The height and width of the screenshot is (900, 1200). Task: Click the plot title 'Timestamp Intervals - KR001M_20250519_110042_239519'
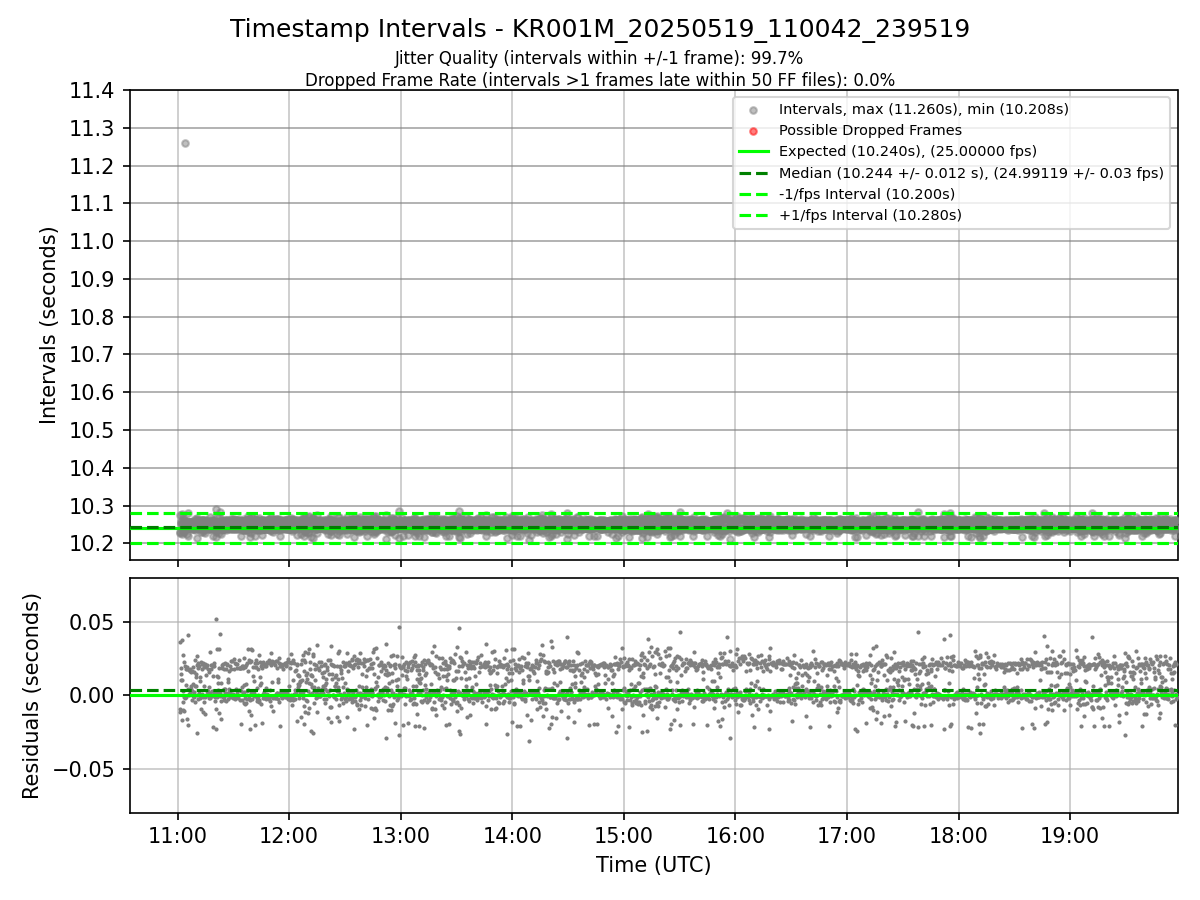click(x=600, y=29)
